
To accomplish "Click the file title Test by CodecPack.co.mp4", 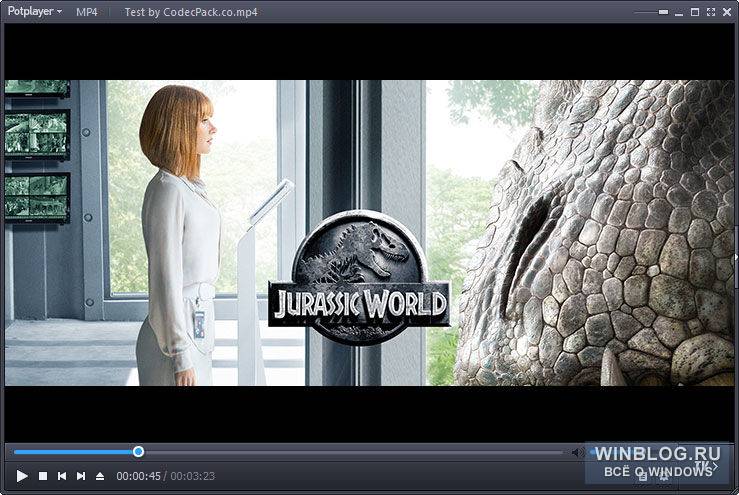I will click(x=191, y=12).
